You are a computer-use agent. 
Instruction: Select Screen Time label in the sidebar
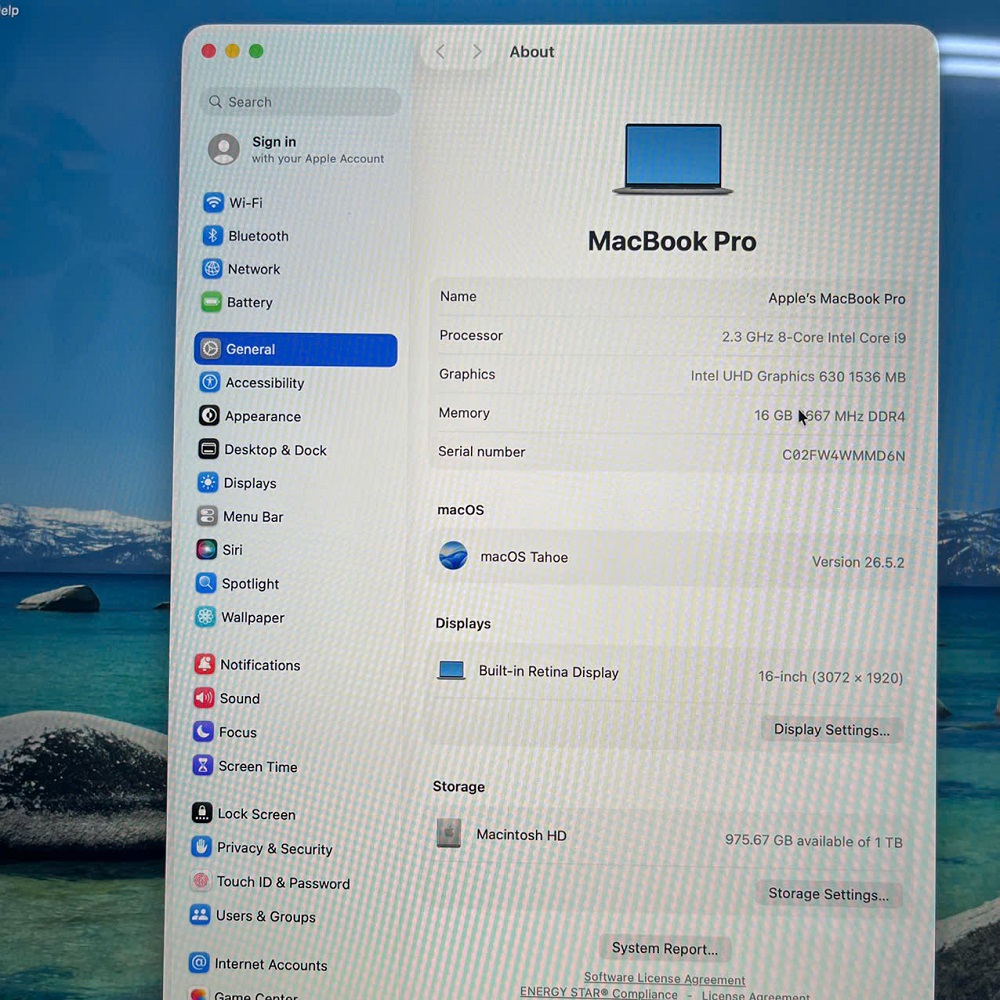tap(258, 766)
